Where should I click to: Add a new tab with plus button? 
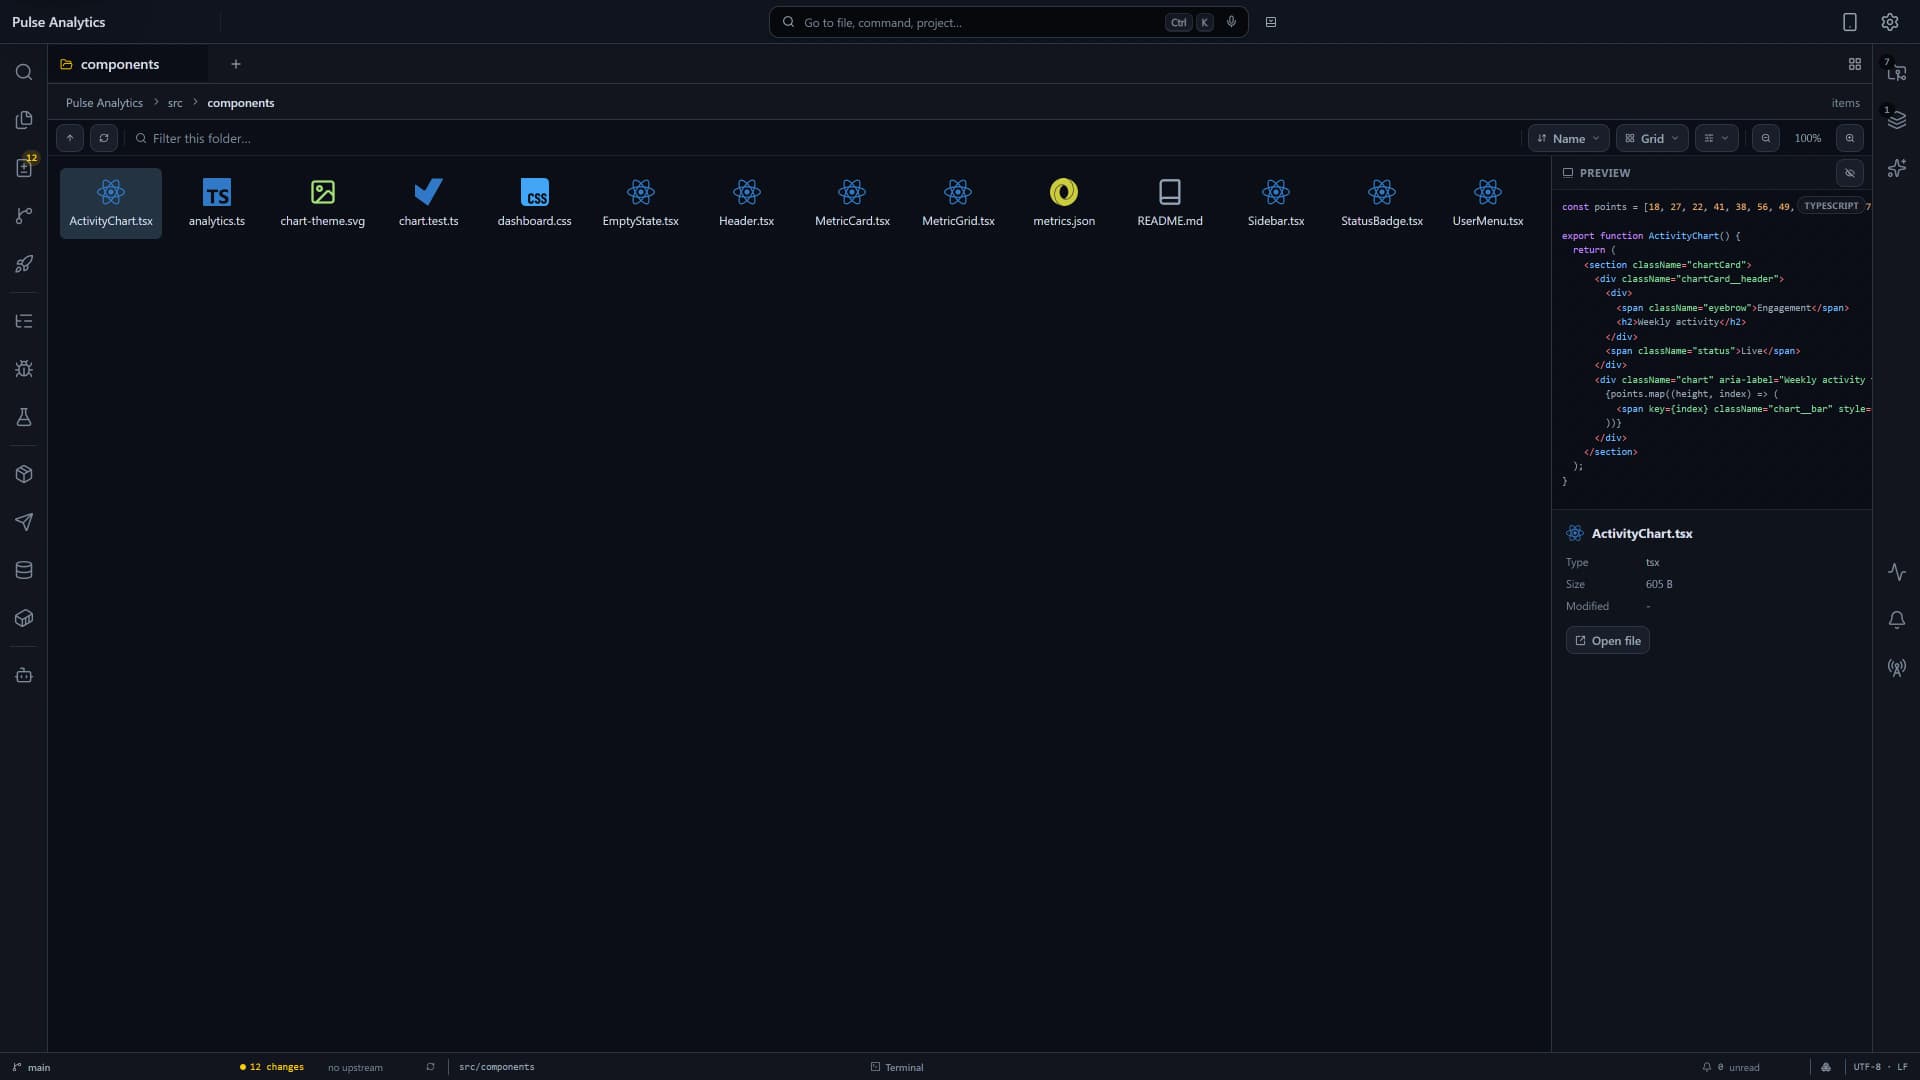pos(236,64)
